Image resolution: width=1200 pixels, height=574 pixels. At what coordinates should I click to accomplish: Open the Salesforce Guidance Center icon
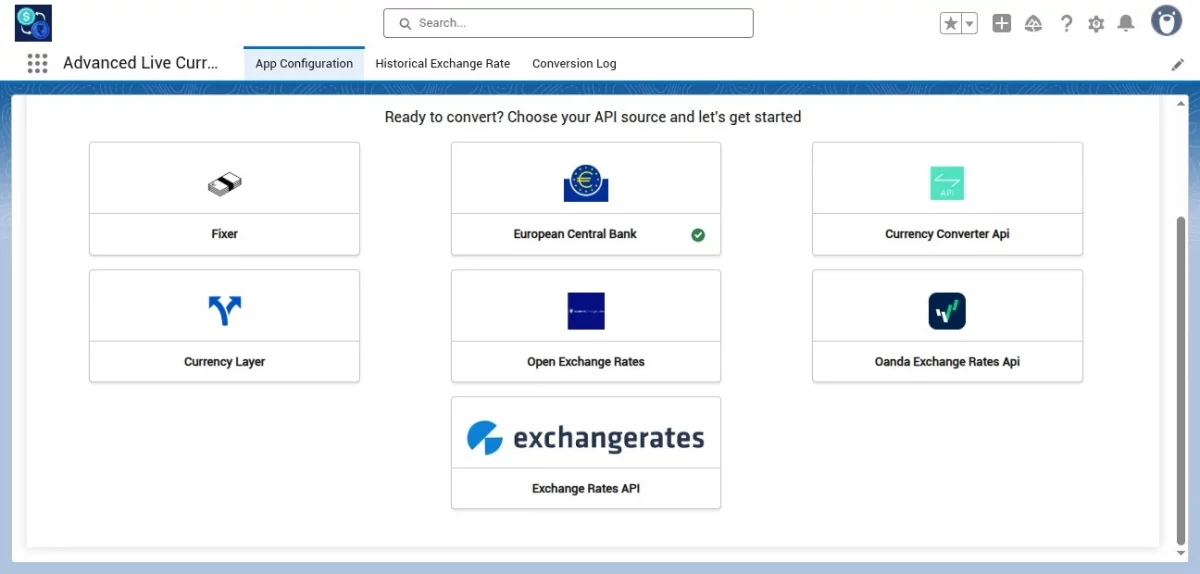pos(1034,23)
